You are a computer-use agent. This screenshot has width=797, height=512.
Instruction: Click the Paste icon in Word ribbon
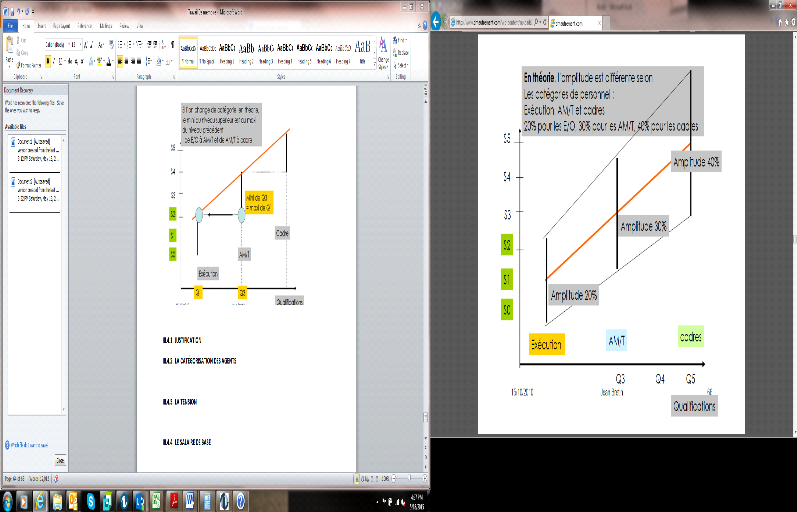(9, 44)
